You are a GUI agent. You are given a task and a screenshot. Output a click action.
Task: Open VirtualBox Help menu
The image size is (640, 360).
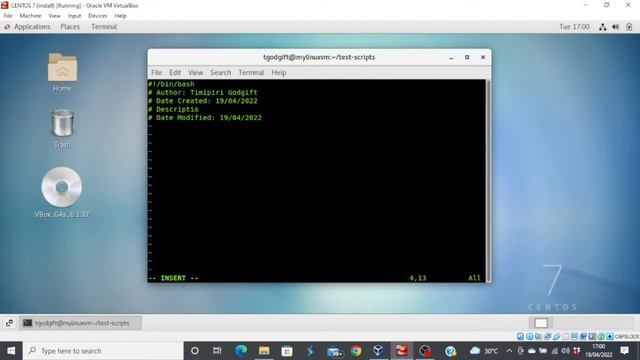tap(120, 16)
